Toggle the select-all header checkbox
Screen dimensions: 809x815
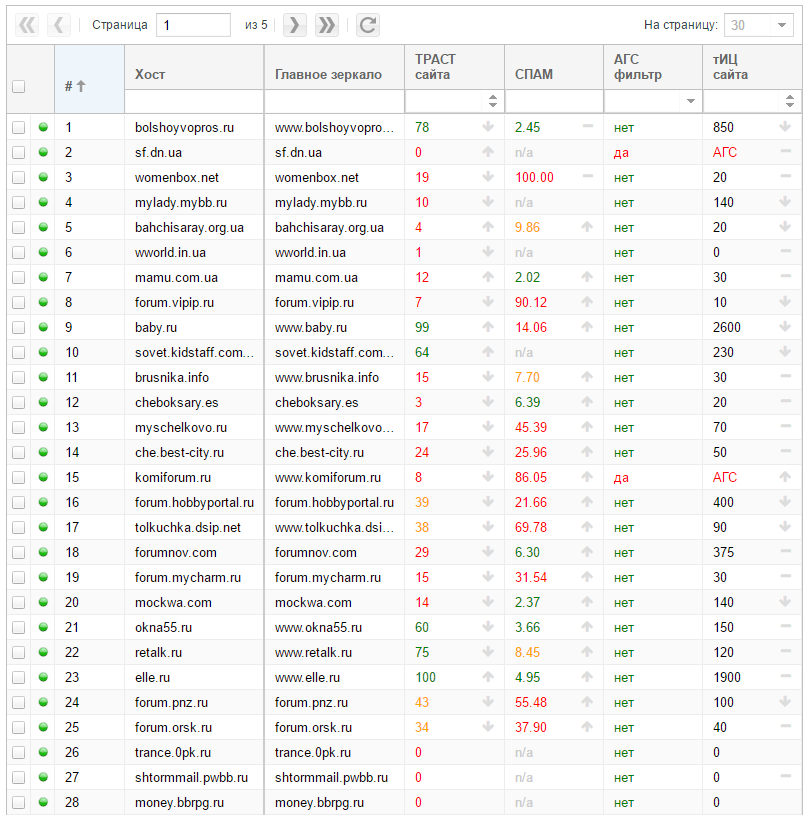coord(19,86)
